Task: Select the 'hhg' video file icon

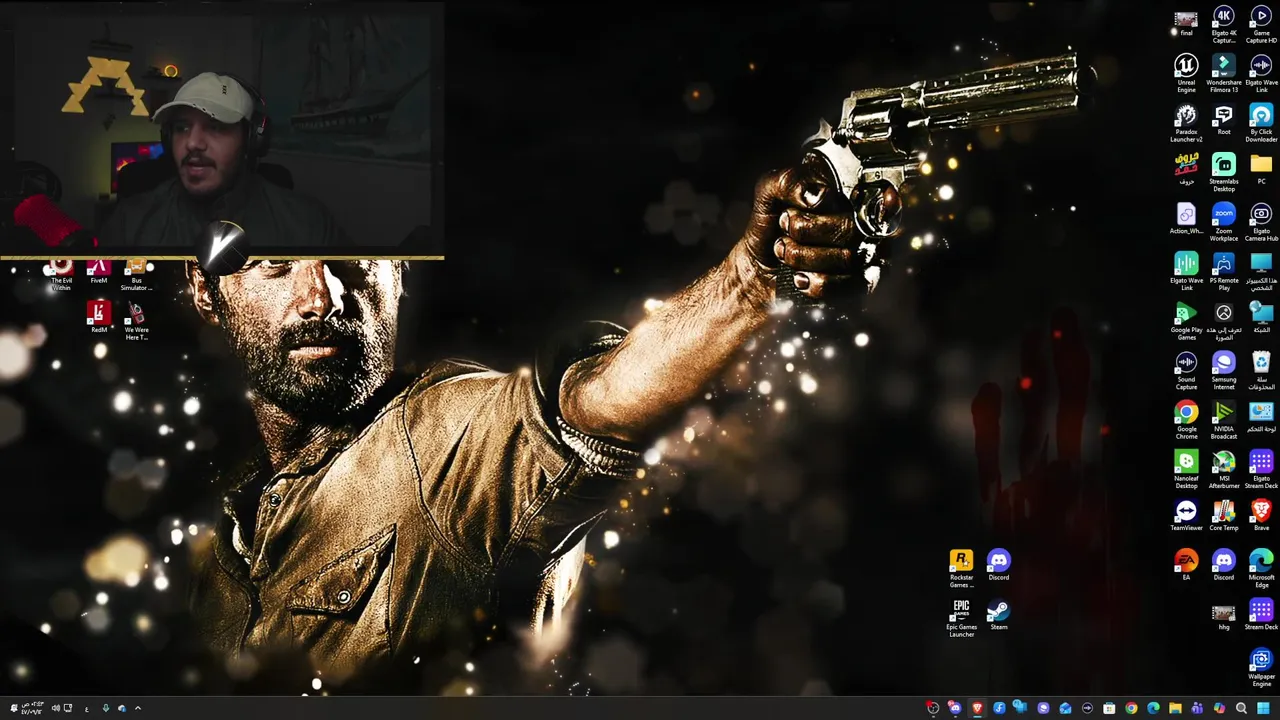Action: click(x=1223, y=616)
